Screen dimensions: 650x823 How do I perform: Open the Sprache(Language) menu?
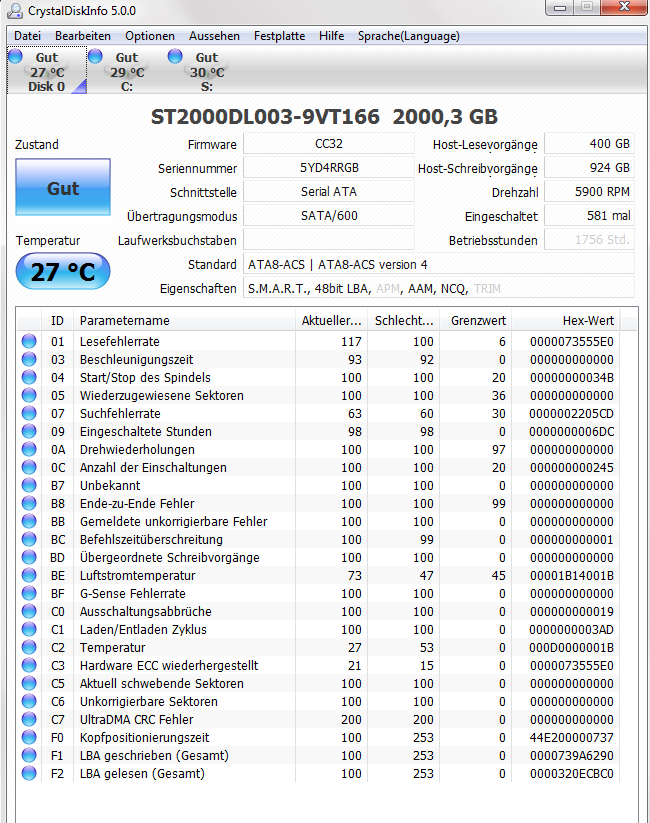(408, 36)
